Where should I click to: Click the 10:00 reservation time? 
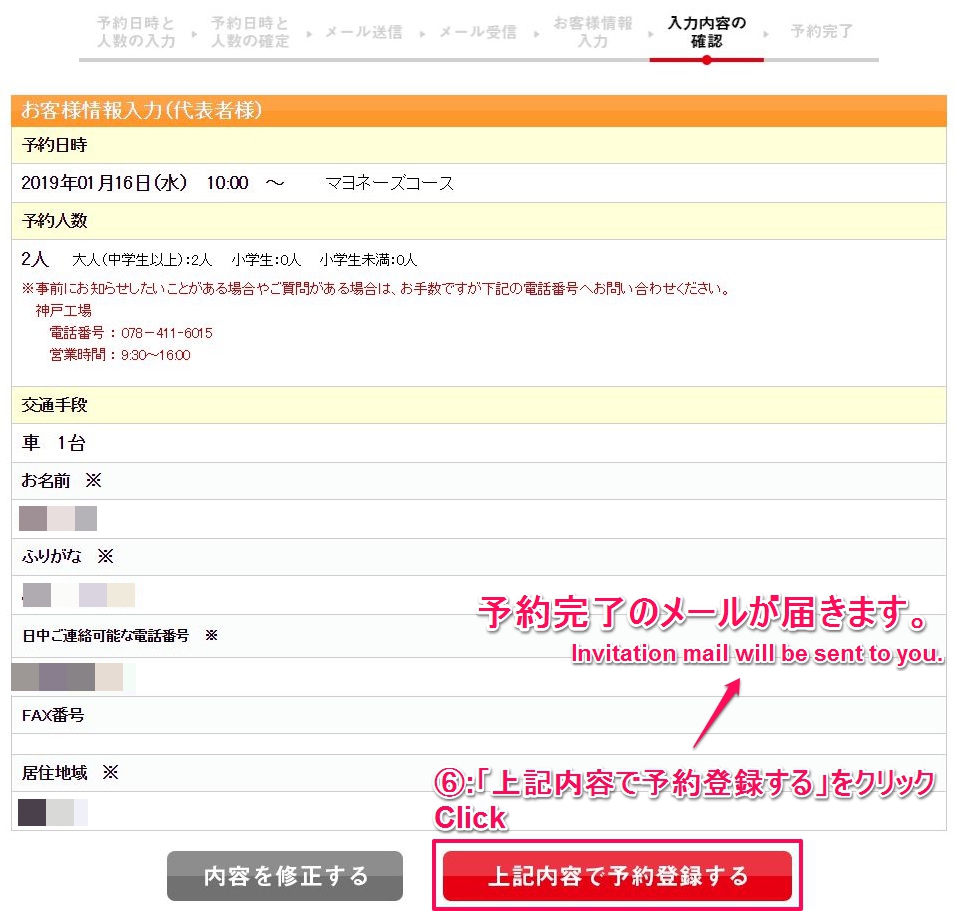click(228, 183)
